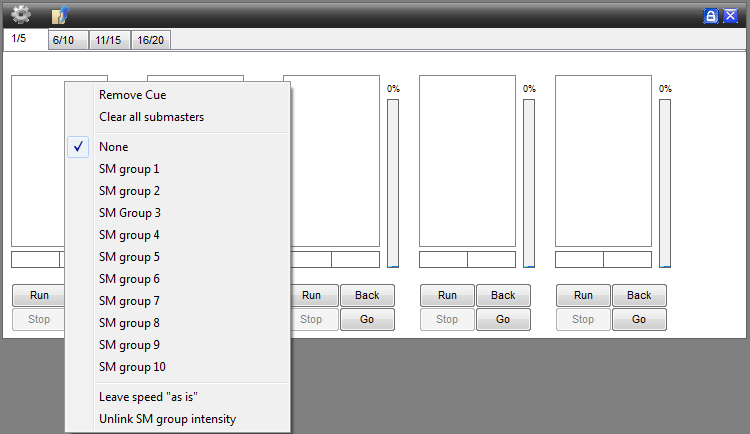The width and height of the screenshot is (750, 434).
Task: Click the folder load icon
Action: click(60, 15)
